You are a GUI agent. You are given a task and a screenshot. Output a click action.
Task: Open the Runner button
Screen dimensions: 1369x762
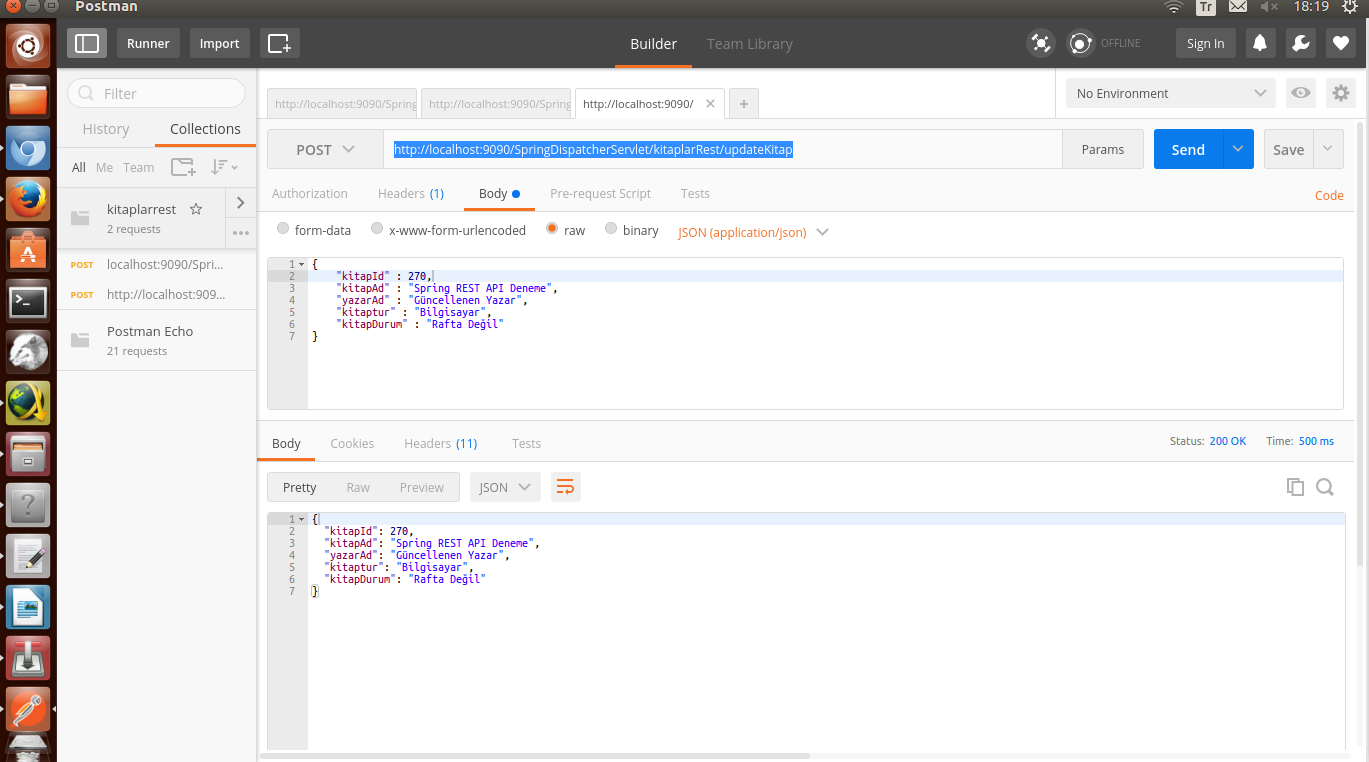pyautogui.click(x=148, y=43)
